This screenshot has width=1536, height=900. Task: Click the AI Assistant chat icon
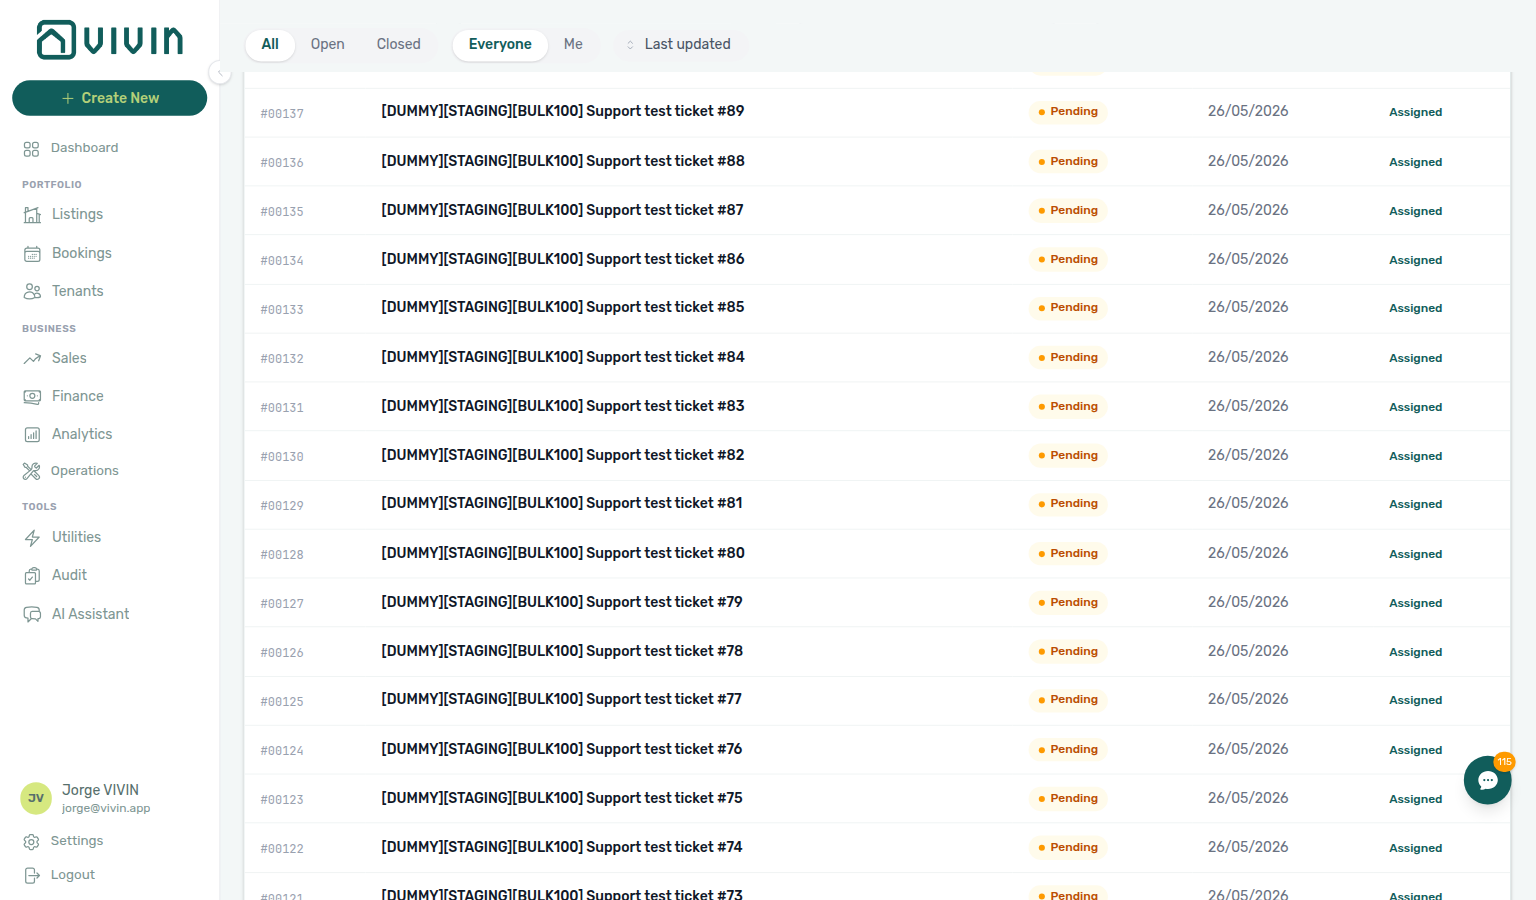(32, 614)
